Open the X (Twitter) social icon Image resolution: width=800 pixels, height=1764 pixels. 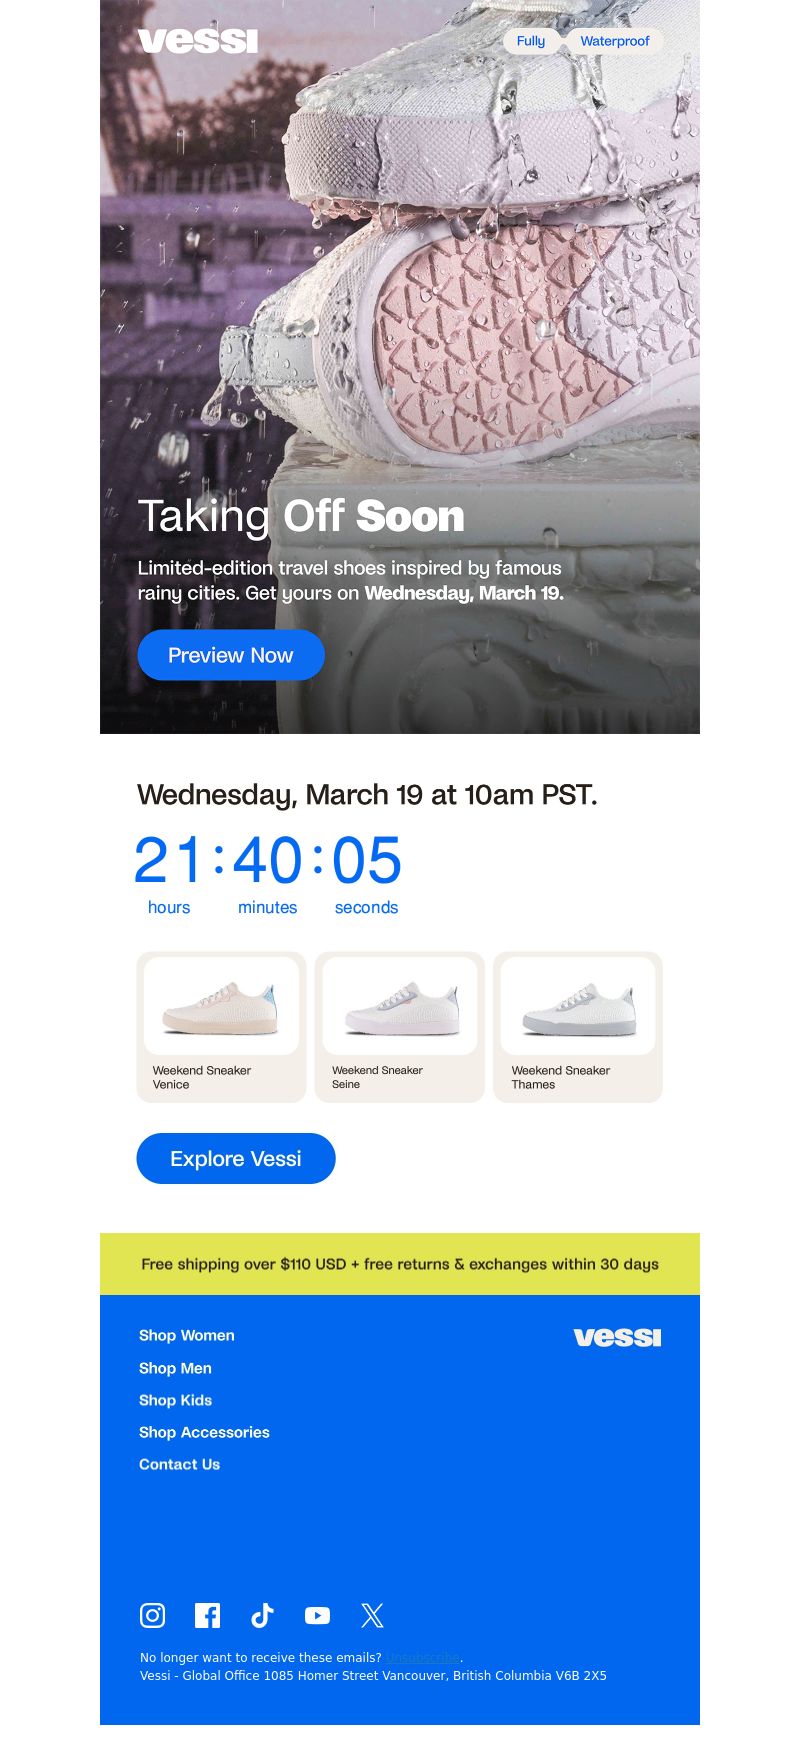(x=372, y=1615)
